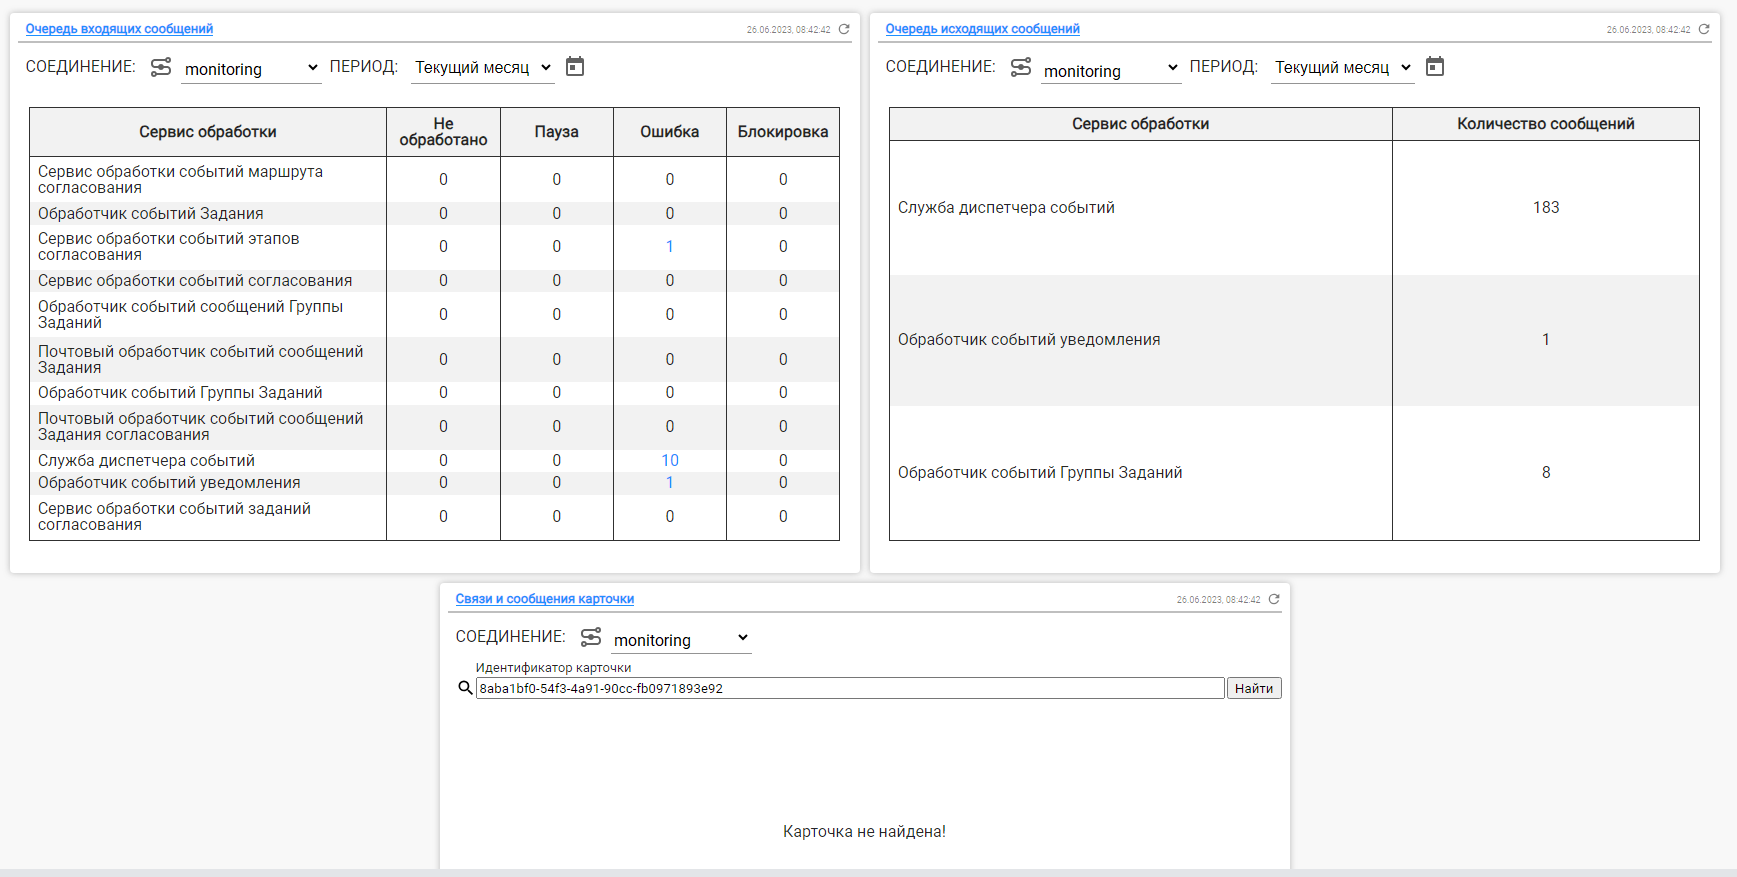Click 'Сервис обработки' header in incoming table
The height and width of the screenshot is (877, 1737).
point(208,132)
